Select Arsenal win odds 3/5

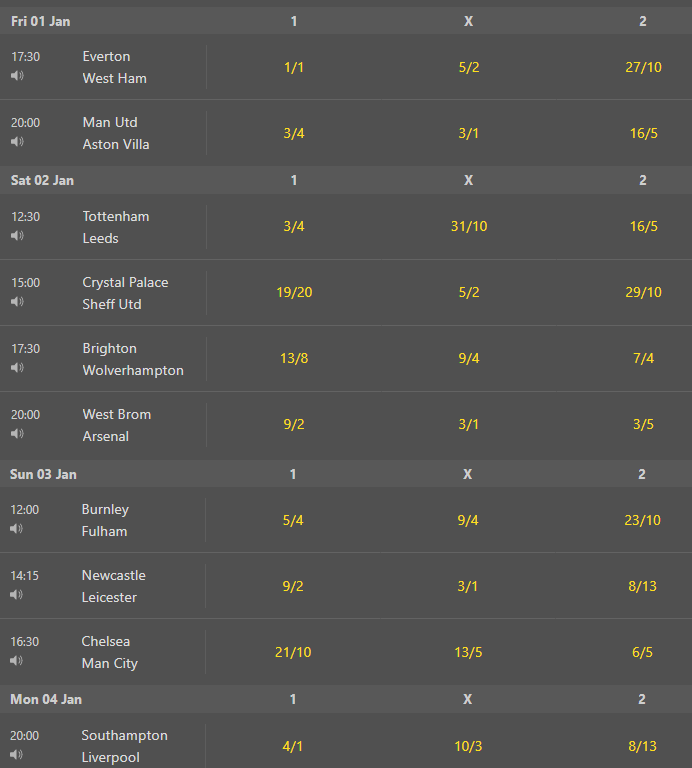(643, 424)
